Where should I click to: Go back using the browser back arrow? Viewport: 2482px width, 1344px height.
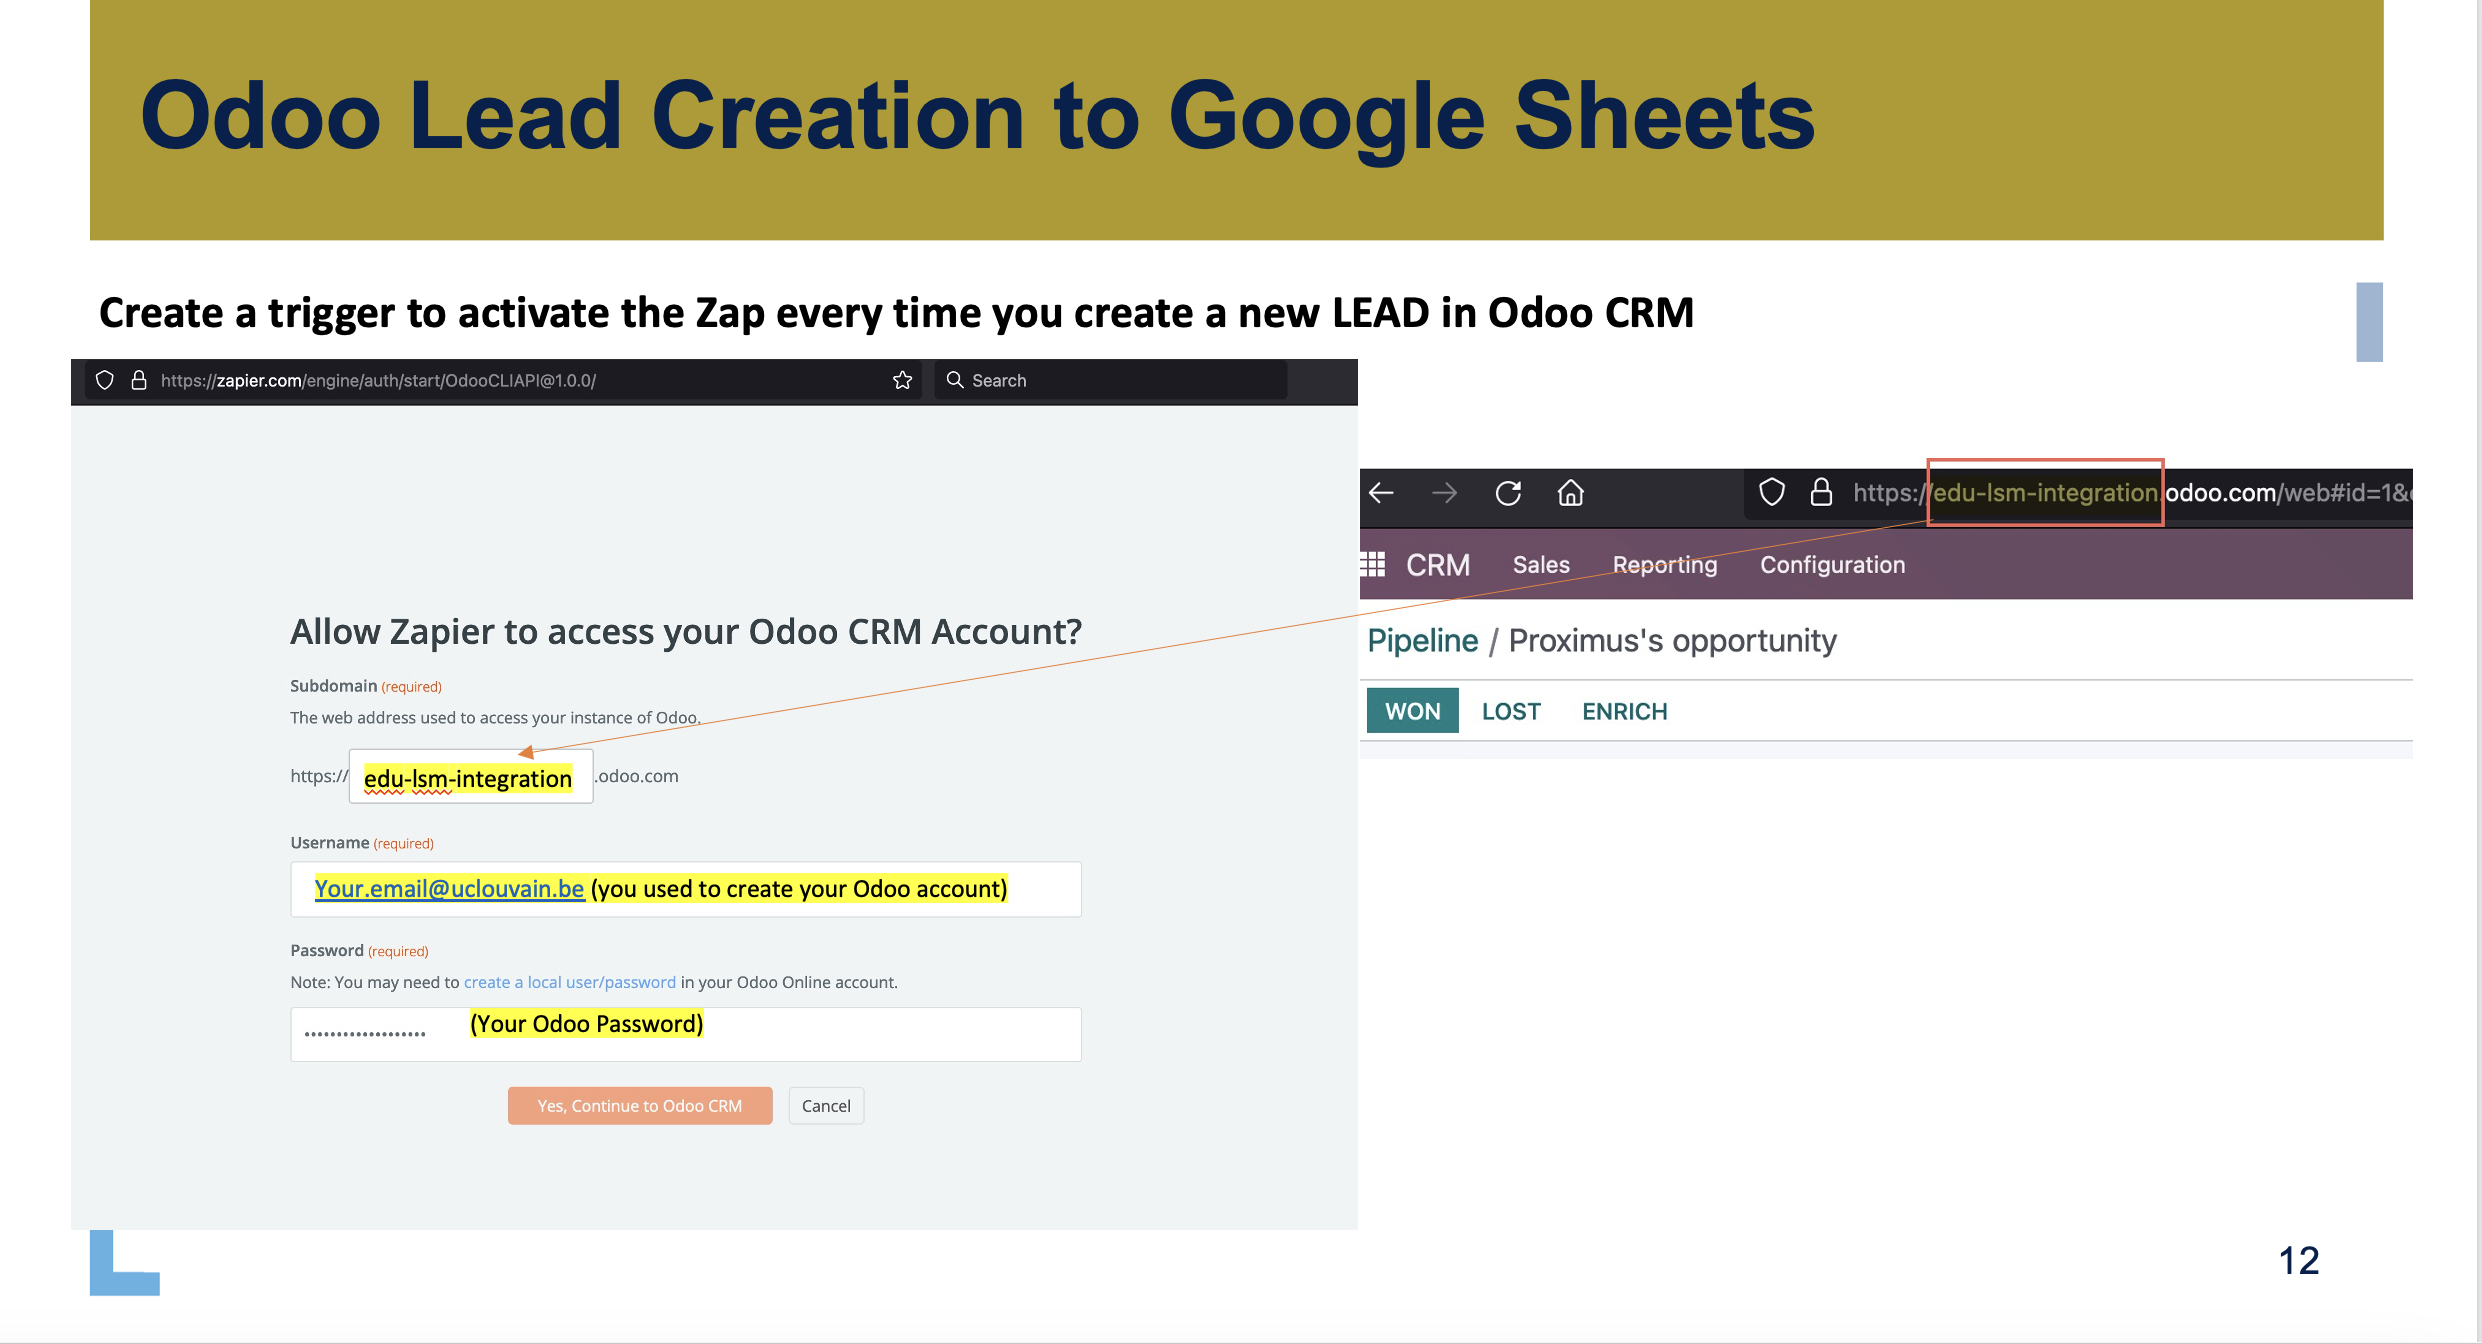click(1381, 493)
